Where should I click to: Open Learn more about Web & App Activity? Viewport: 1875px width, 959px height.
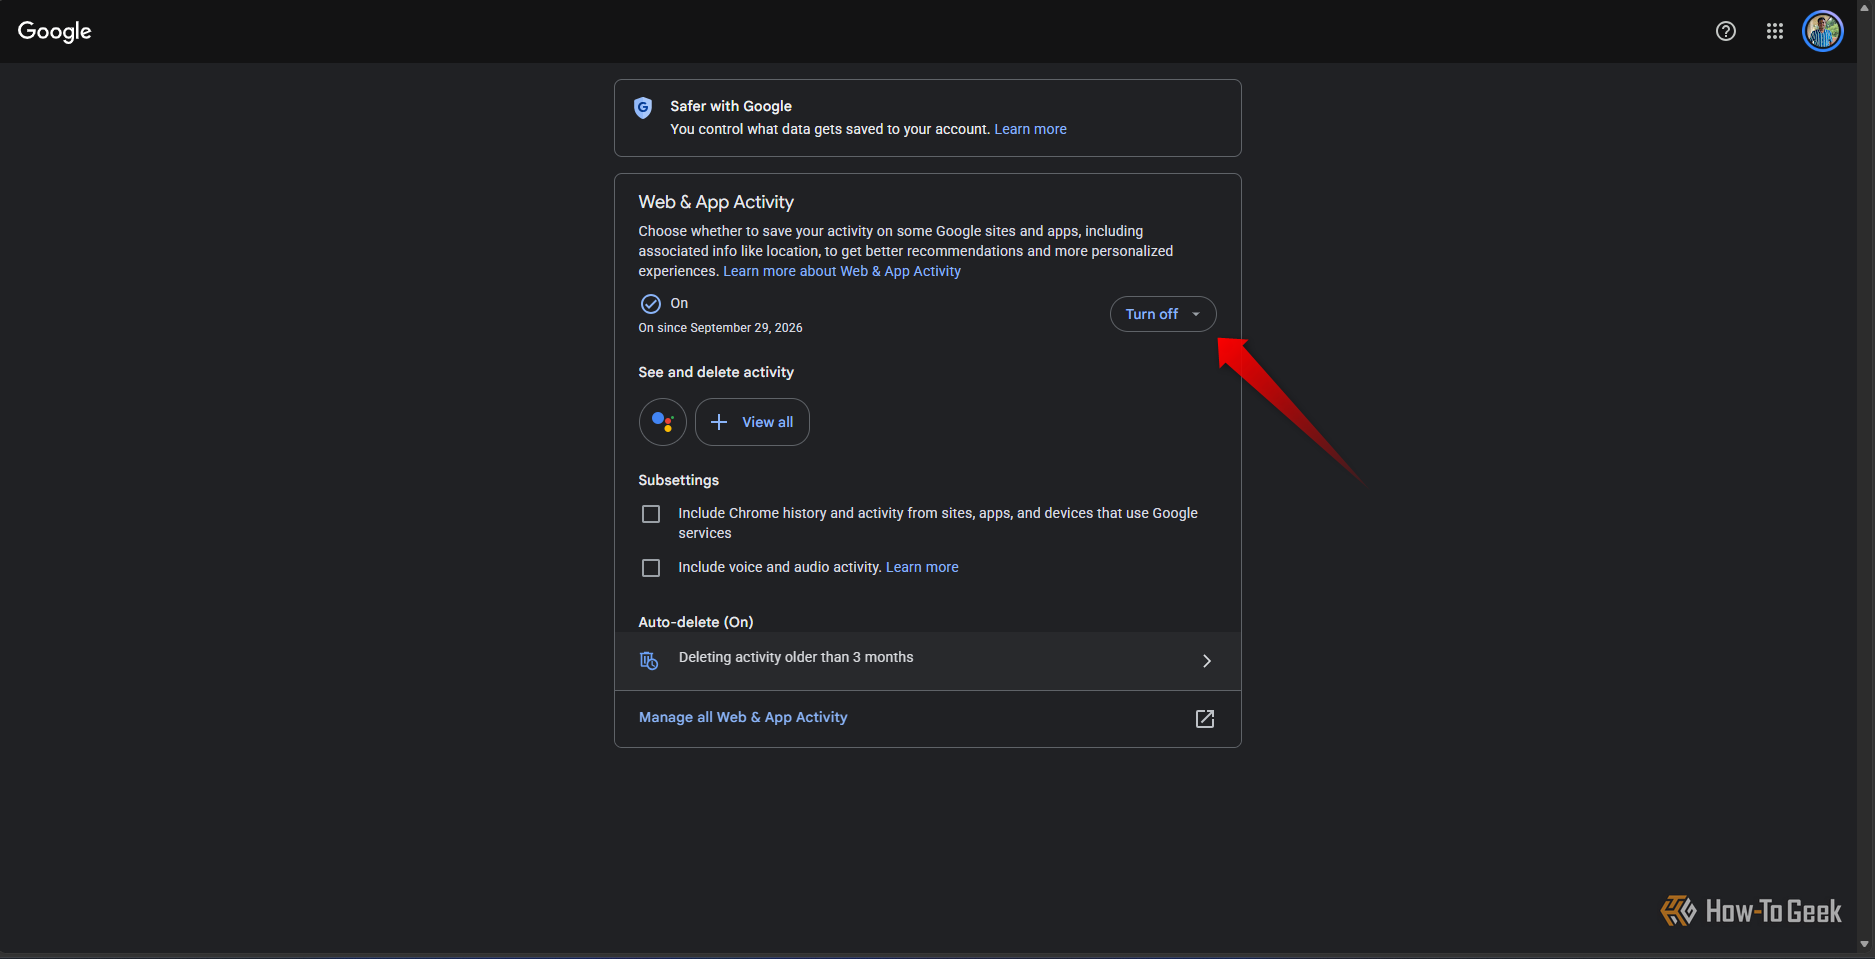point(842,271)
